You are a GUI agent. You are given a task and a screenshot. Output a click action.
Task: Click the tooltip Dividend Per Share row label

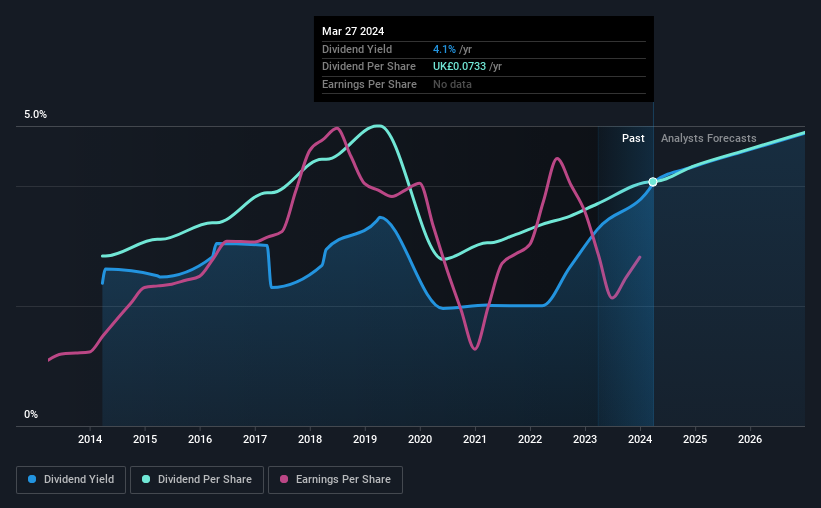(369, 67)
